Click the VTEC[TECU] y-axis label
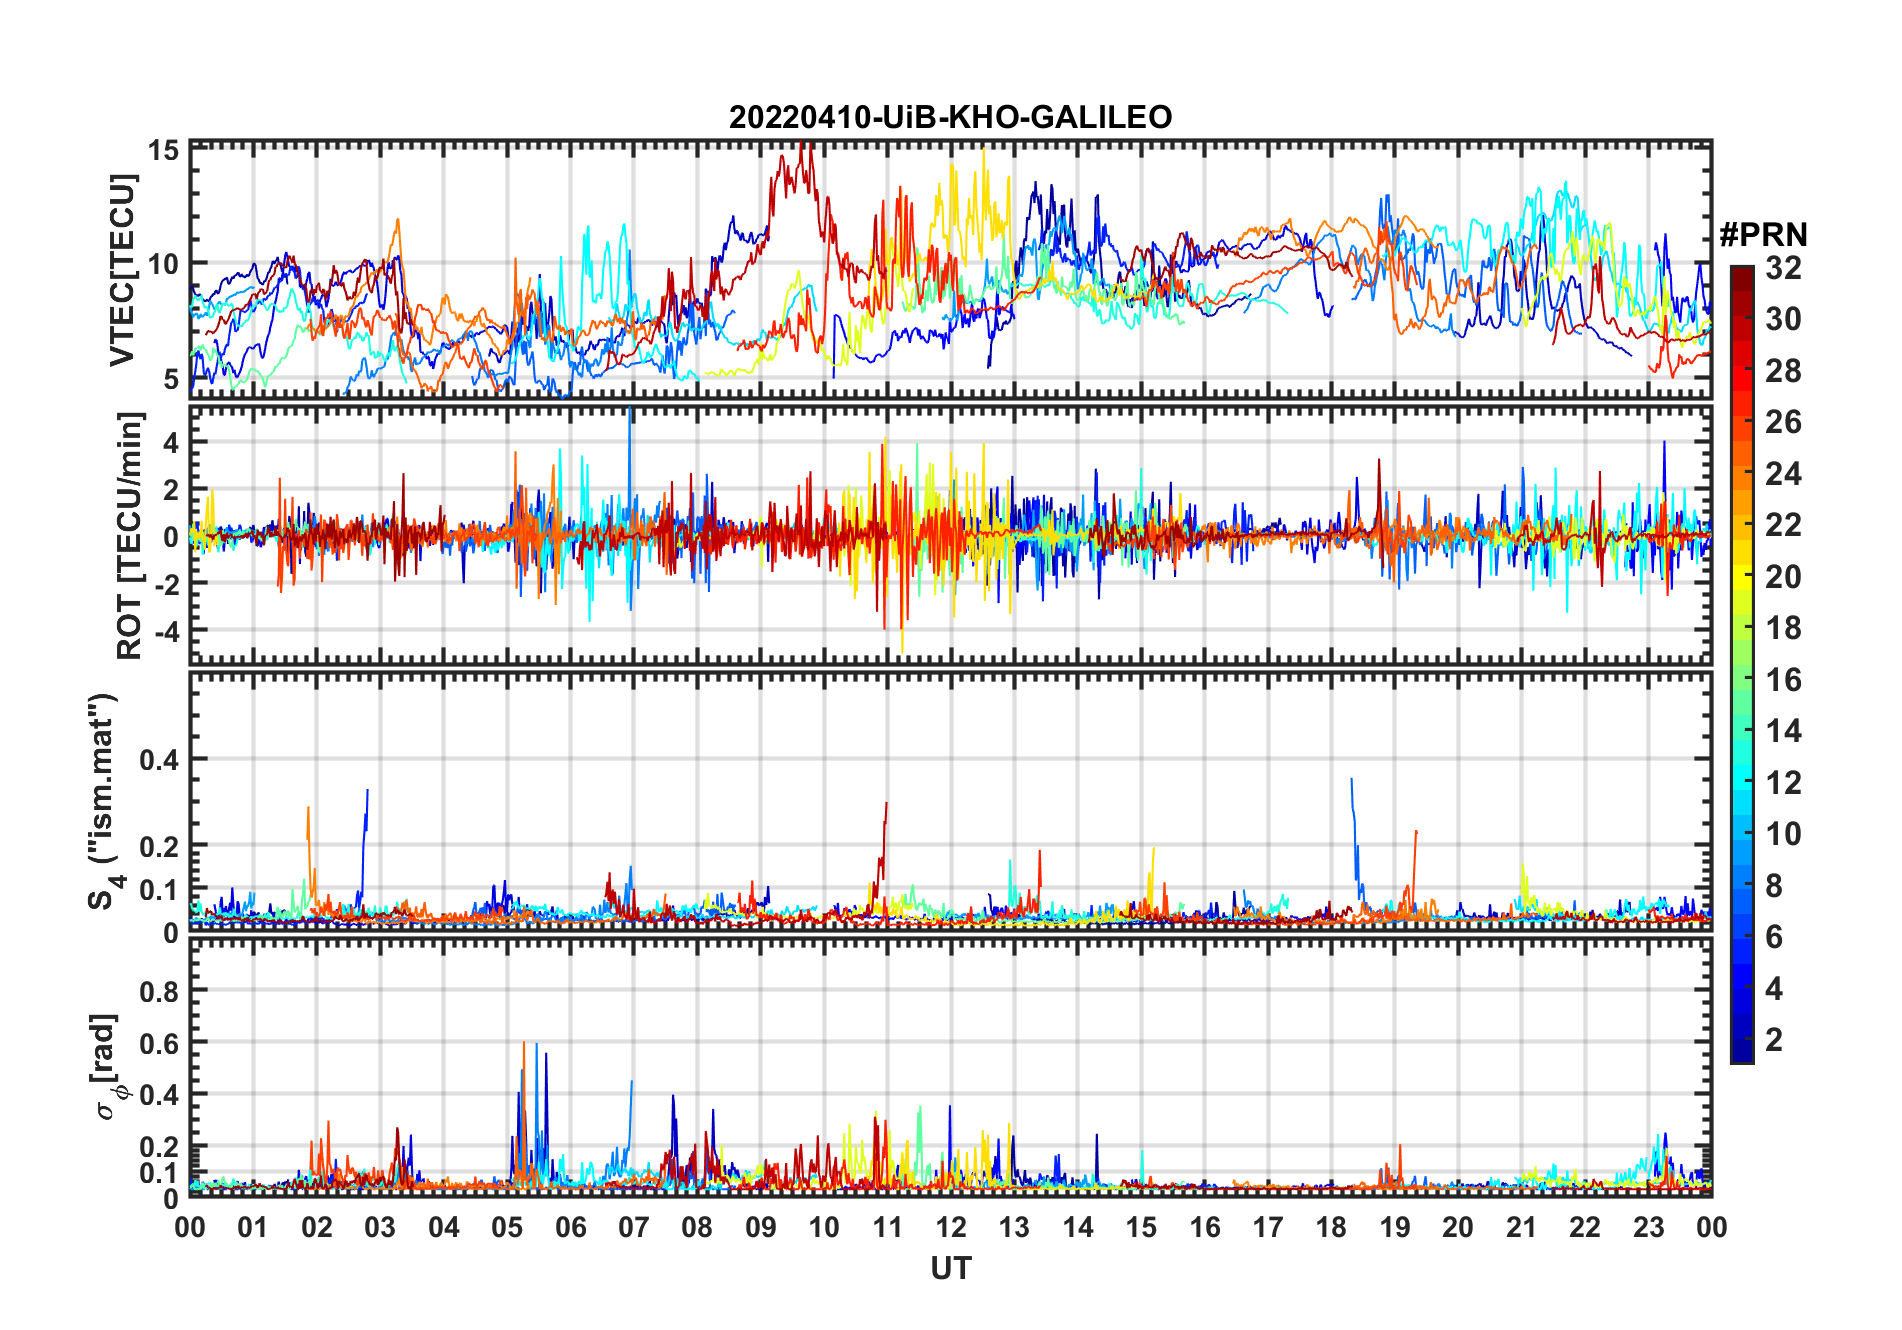This screenshot has height=1330, width=1902. click(122, 270)
